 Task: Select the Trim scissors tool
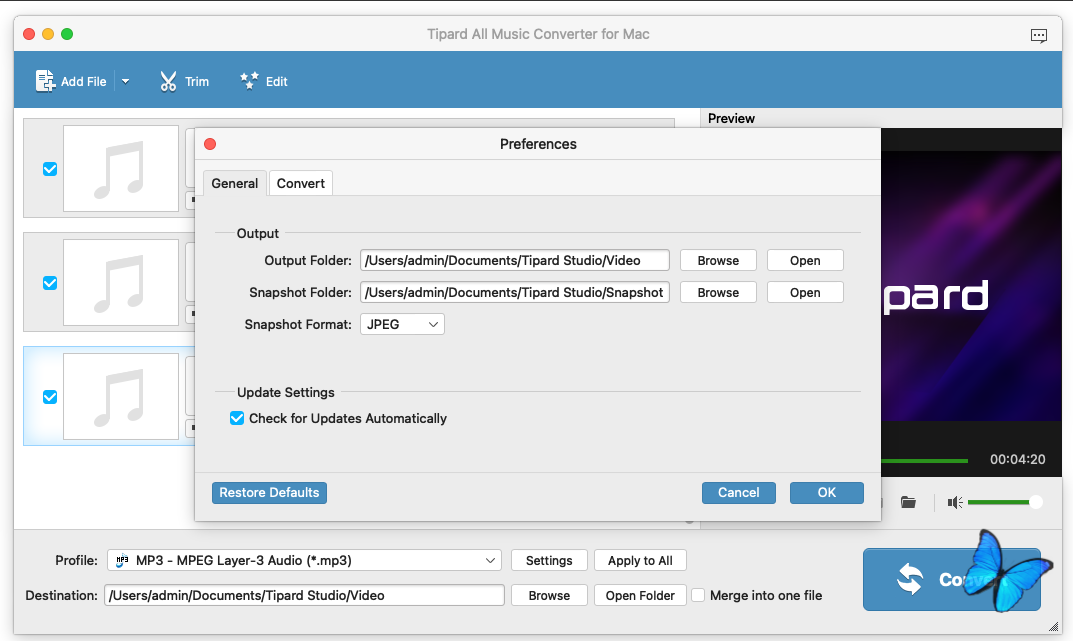coord(184,81)
